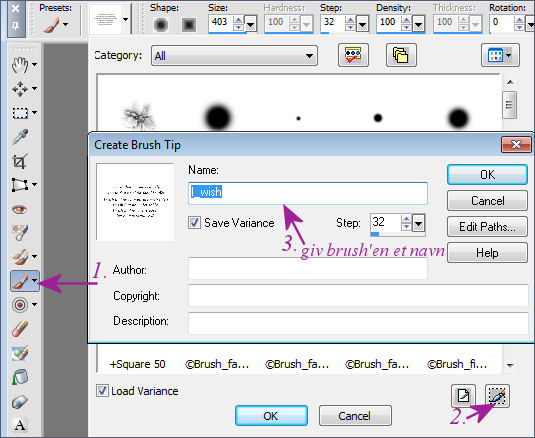Click OK in Create Brush Tip dialog
The width and height of the screenshot is (535, 438).
(487, 175)
